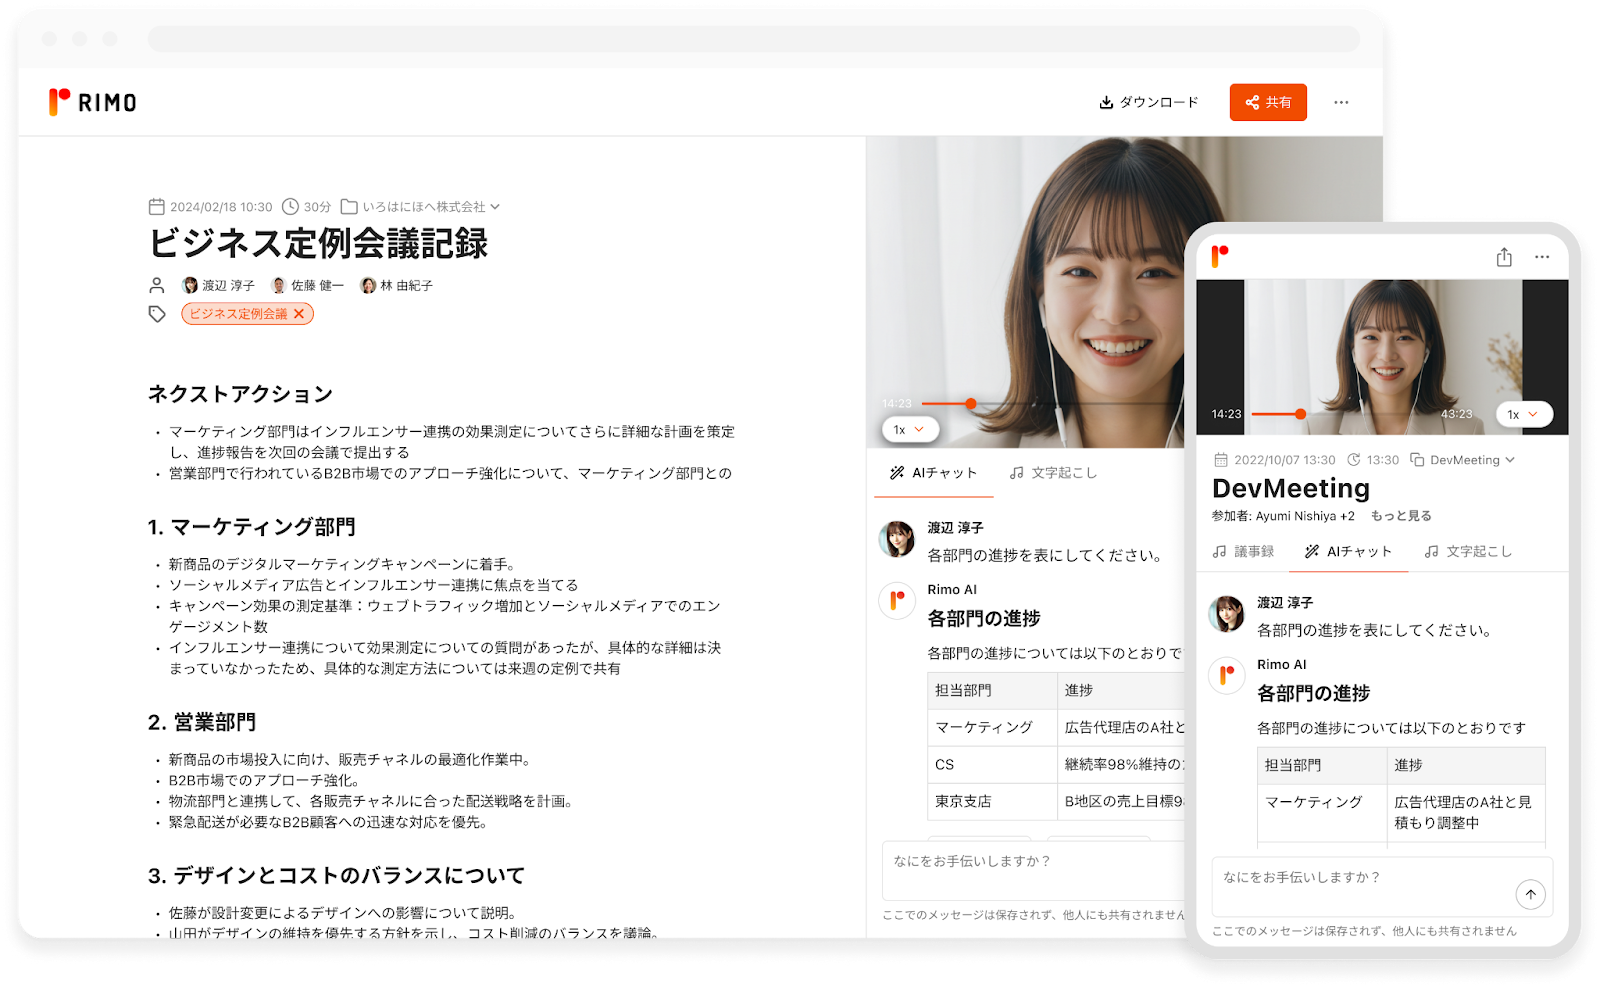
Task: Click the RIMO logo icon
Action: point(58,101)
